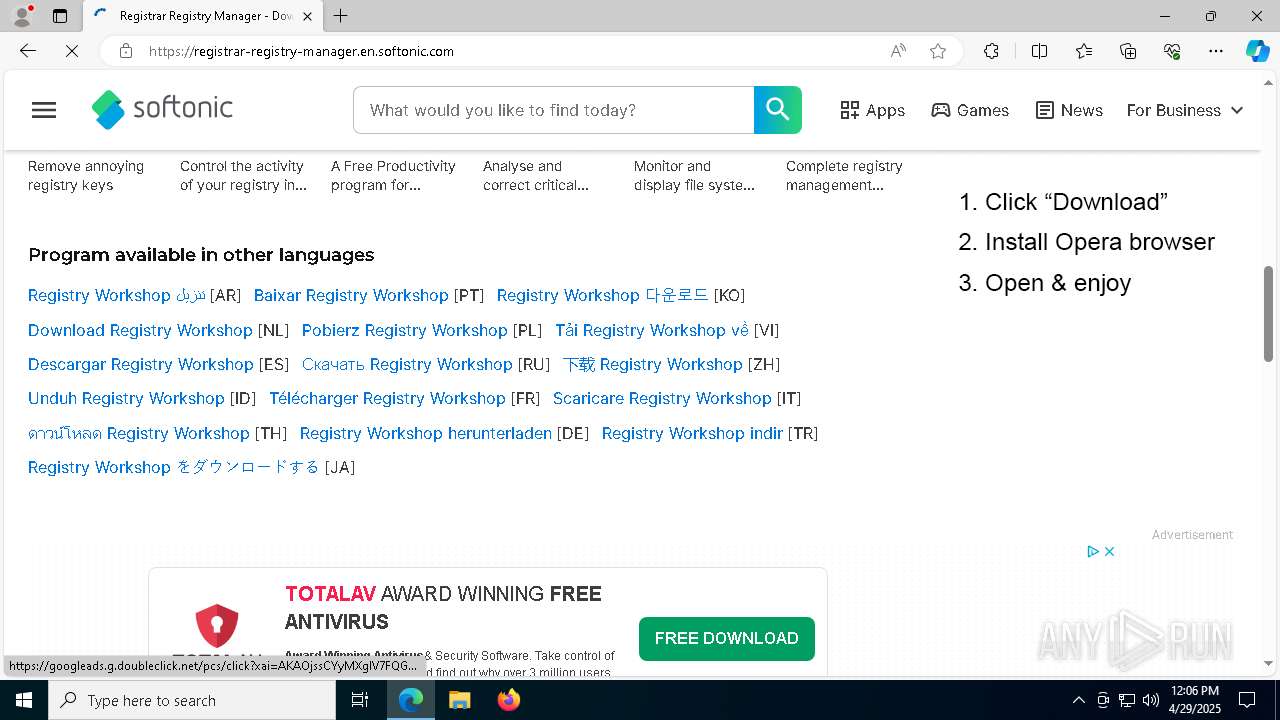Close the Registrar Registry Manager tab

(307, 16)
